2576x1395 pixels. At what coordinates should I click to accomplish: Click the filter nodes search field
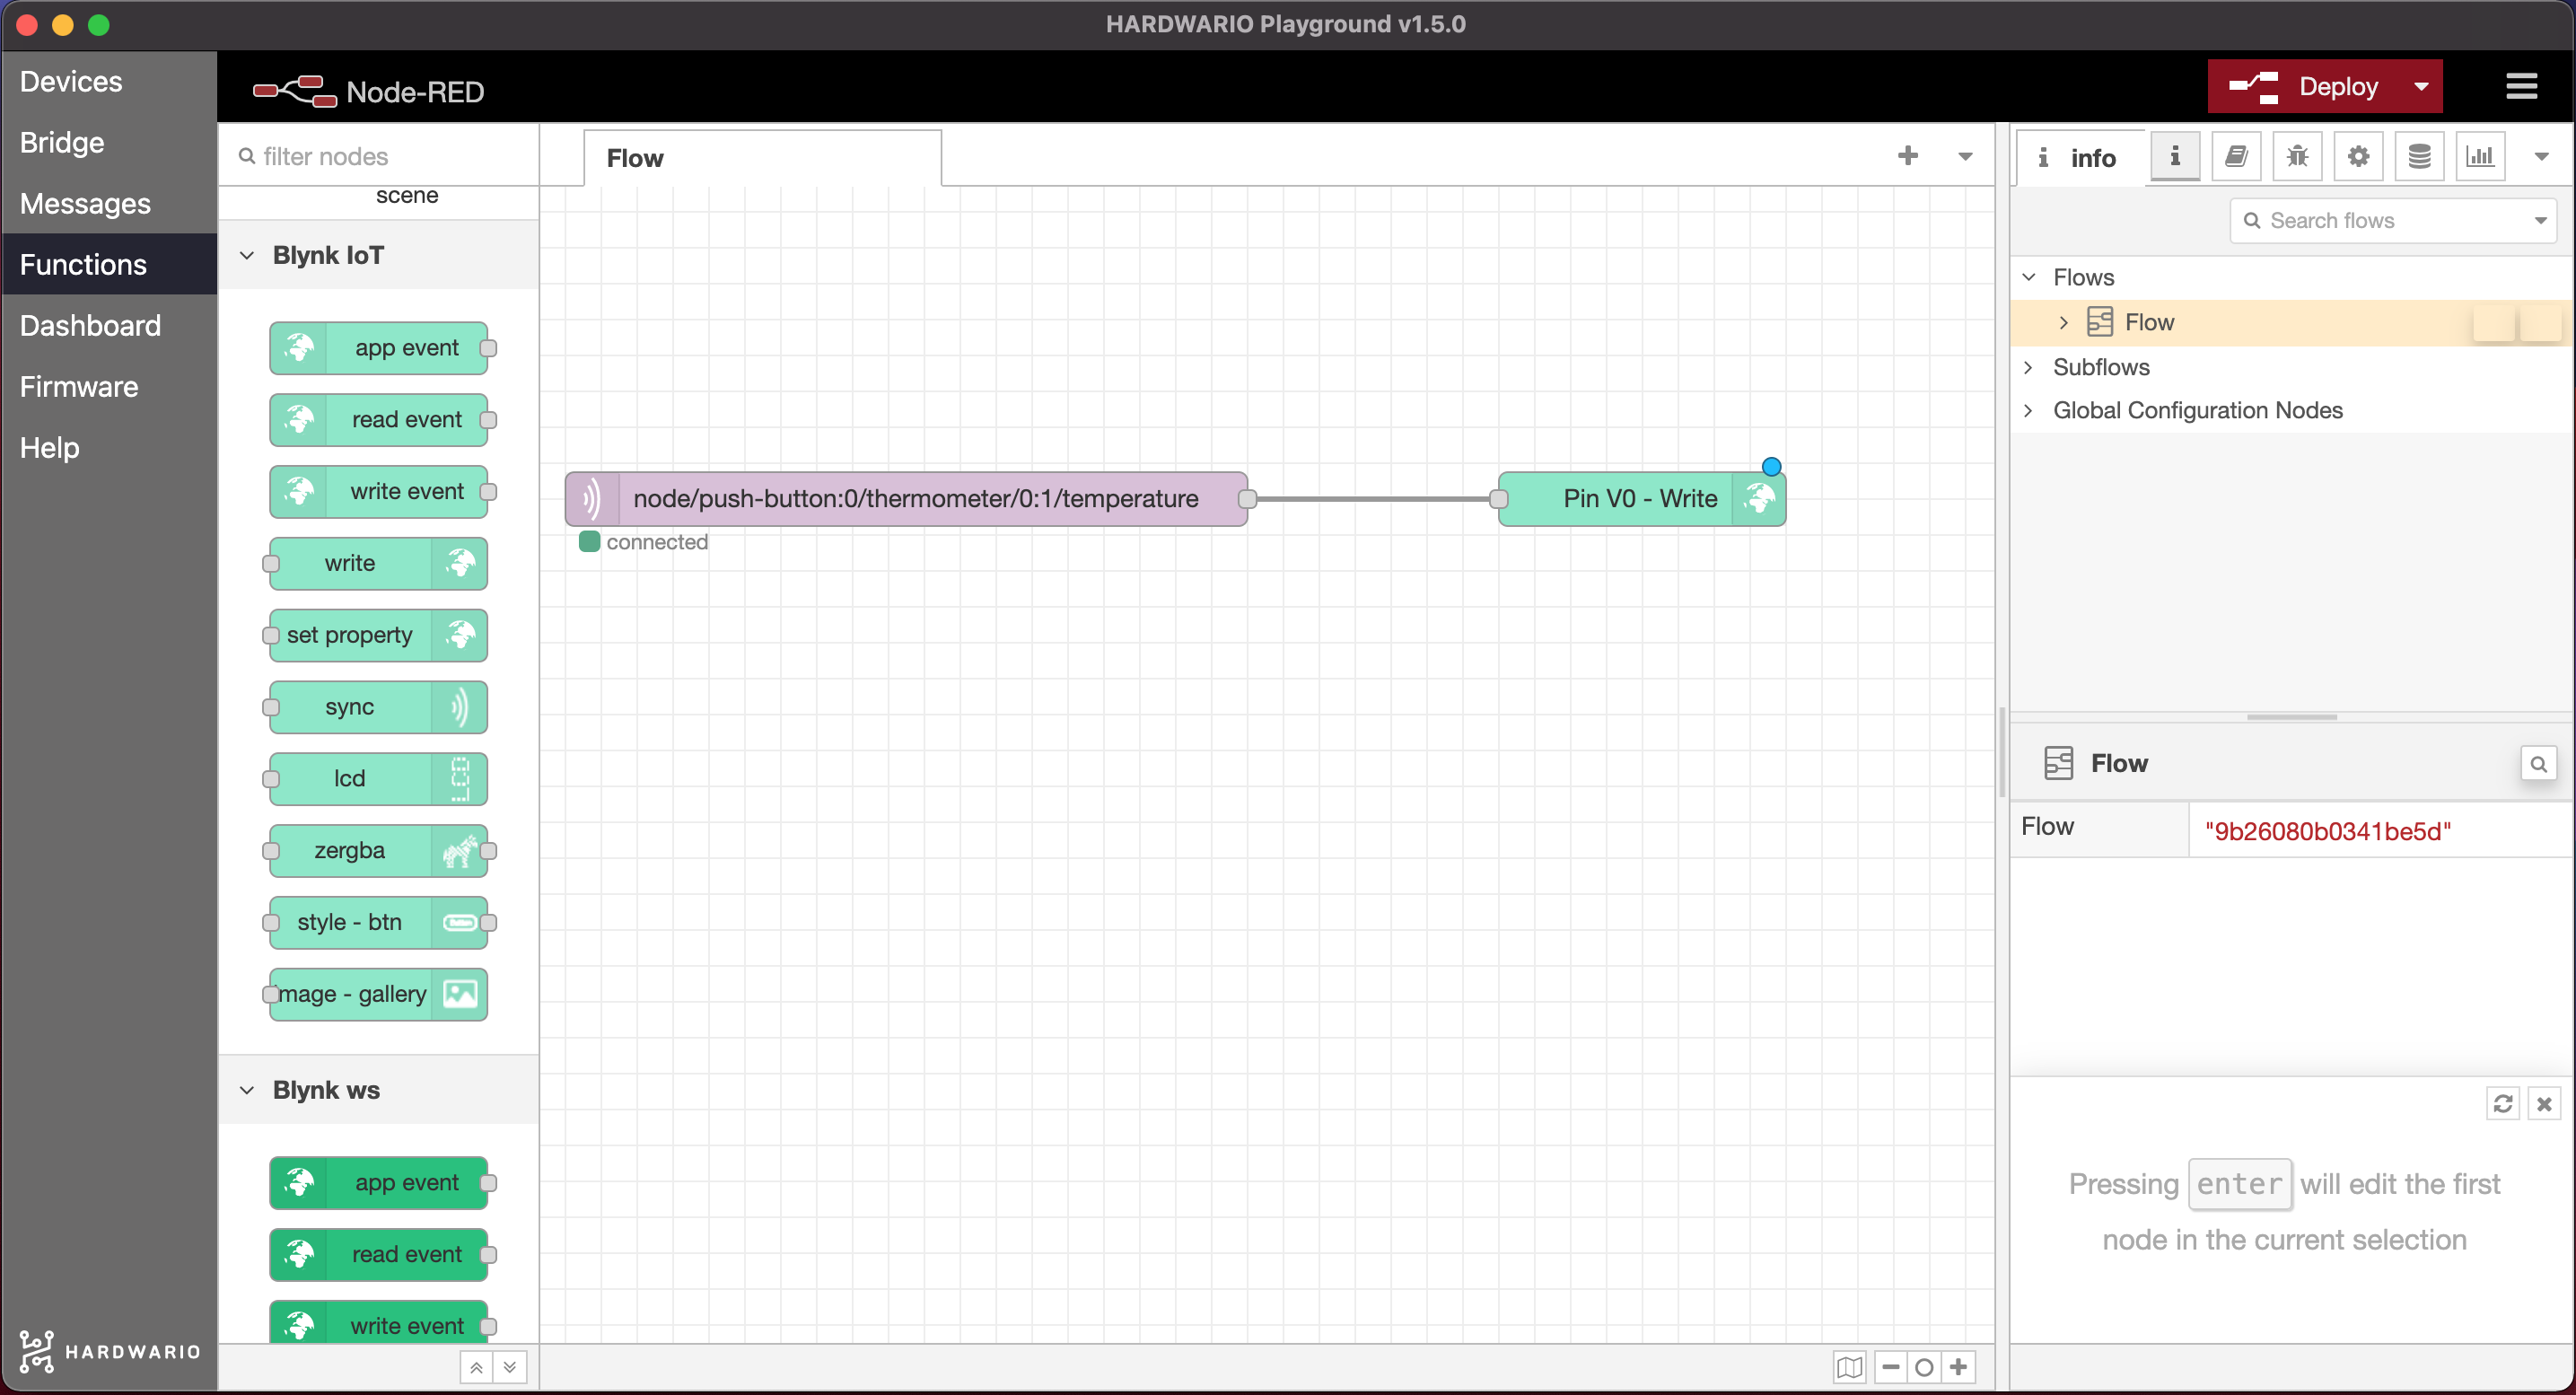click(379, 157)
